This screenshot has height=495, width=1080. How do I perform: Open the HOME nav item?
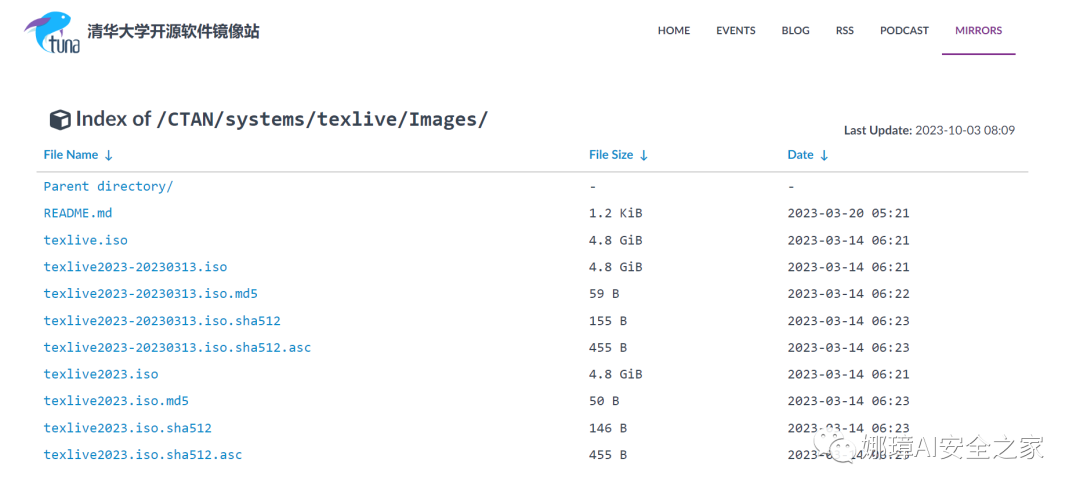pyautogui.click(x=674, y=30)
